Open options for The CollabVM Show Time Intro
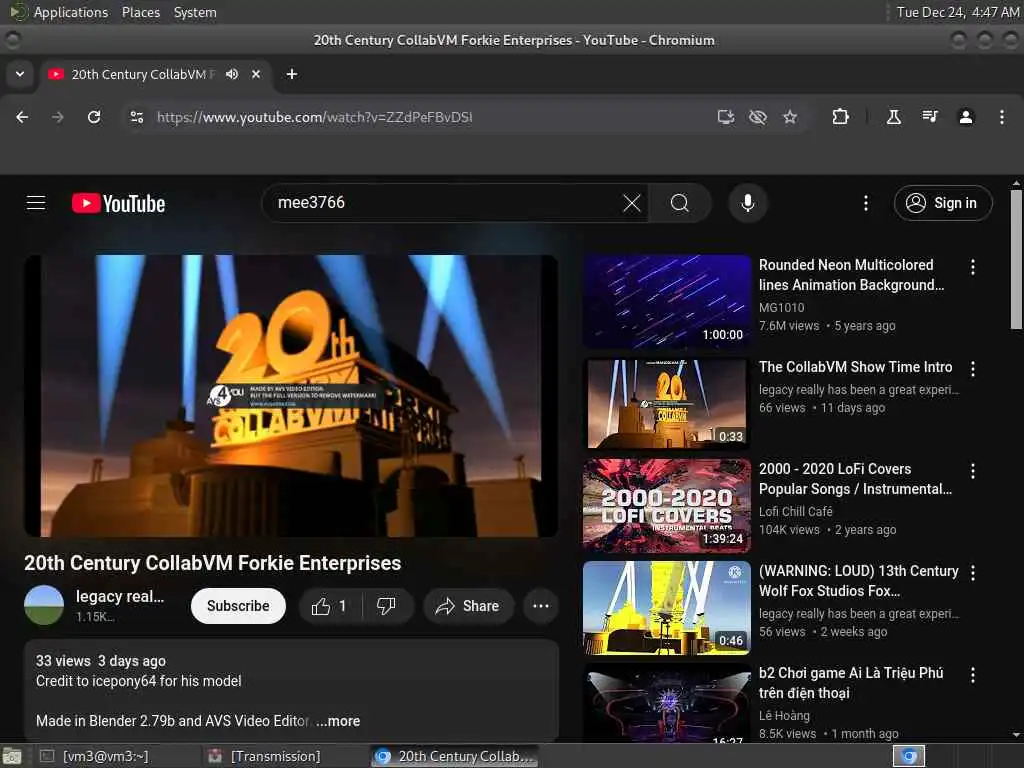 (x=973, y=369)
